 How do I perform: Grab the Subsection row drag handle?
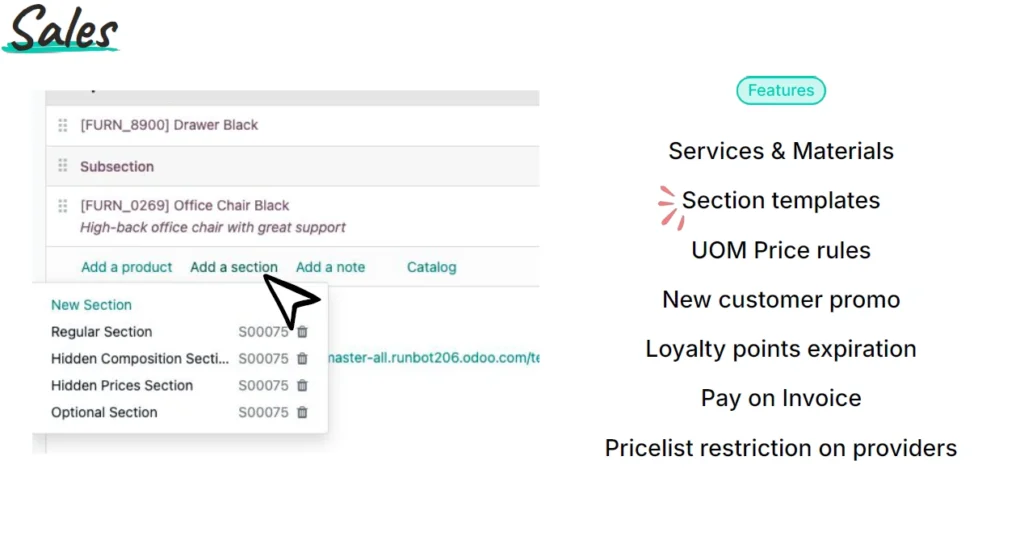pos(63,166)
